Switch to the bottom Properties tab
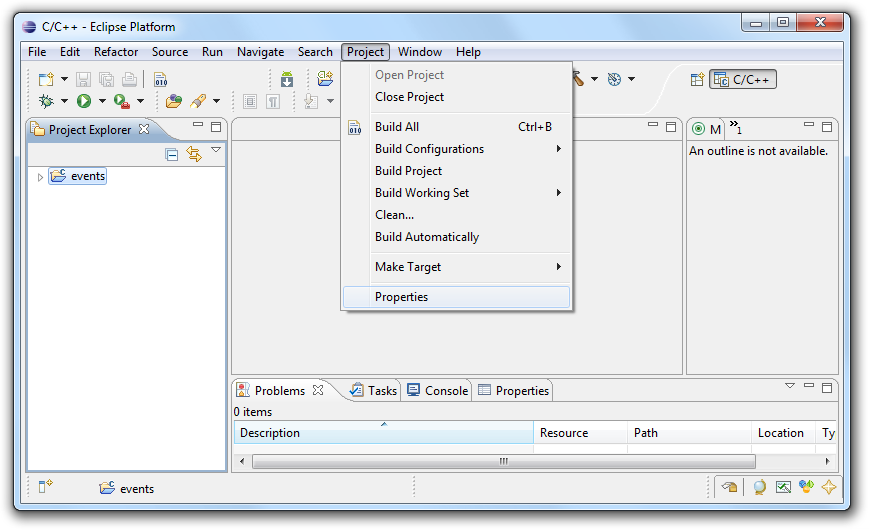 pos(514,391)
